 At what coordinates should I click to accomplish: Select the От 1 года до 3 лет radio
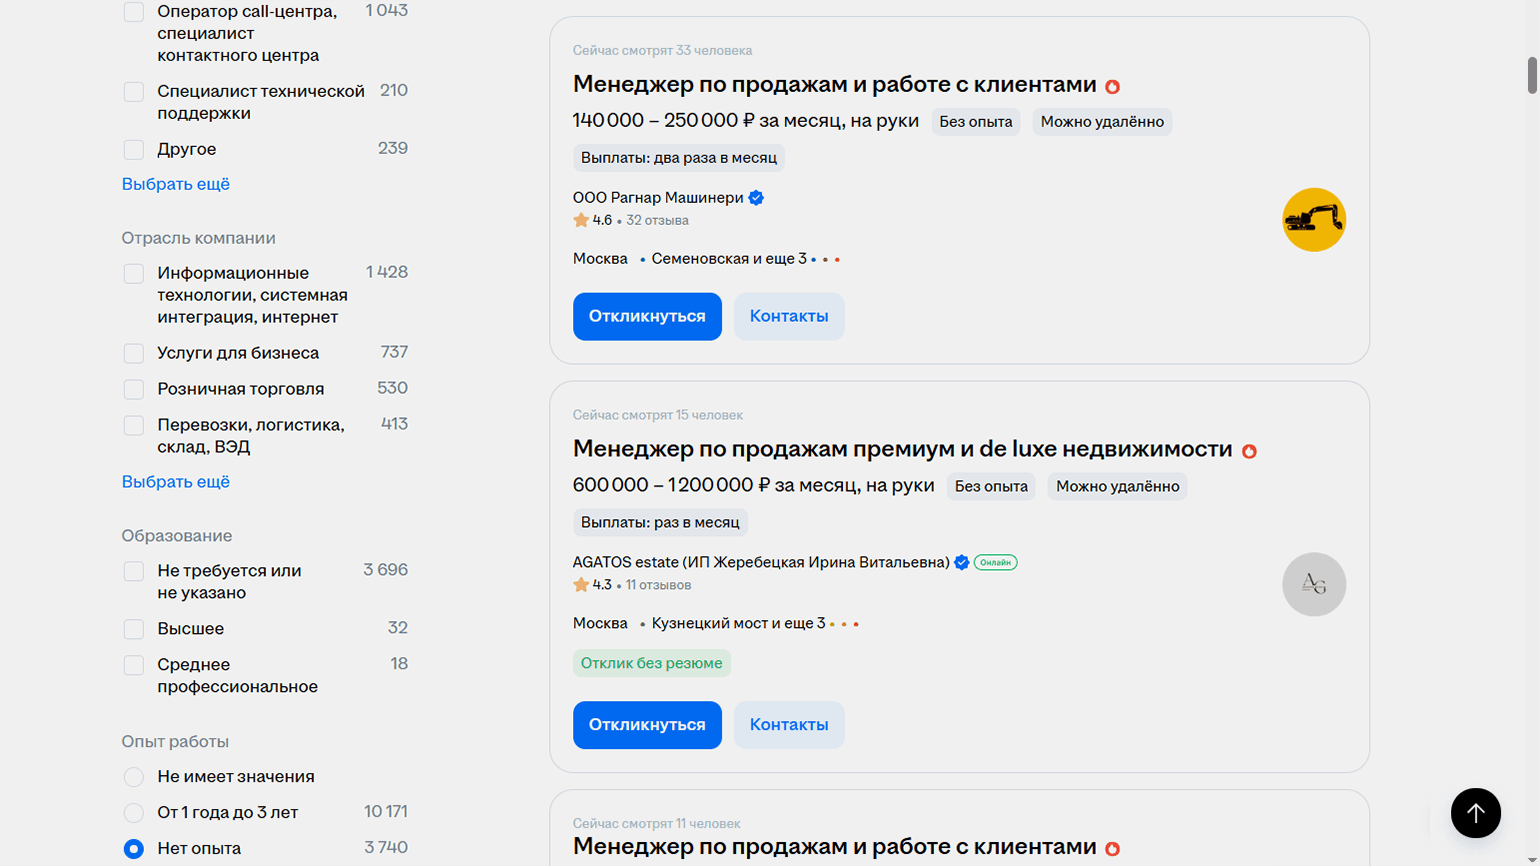click(134, 813)
